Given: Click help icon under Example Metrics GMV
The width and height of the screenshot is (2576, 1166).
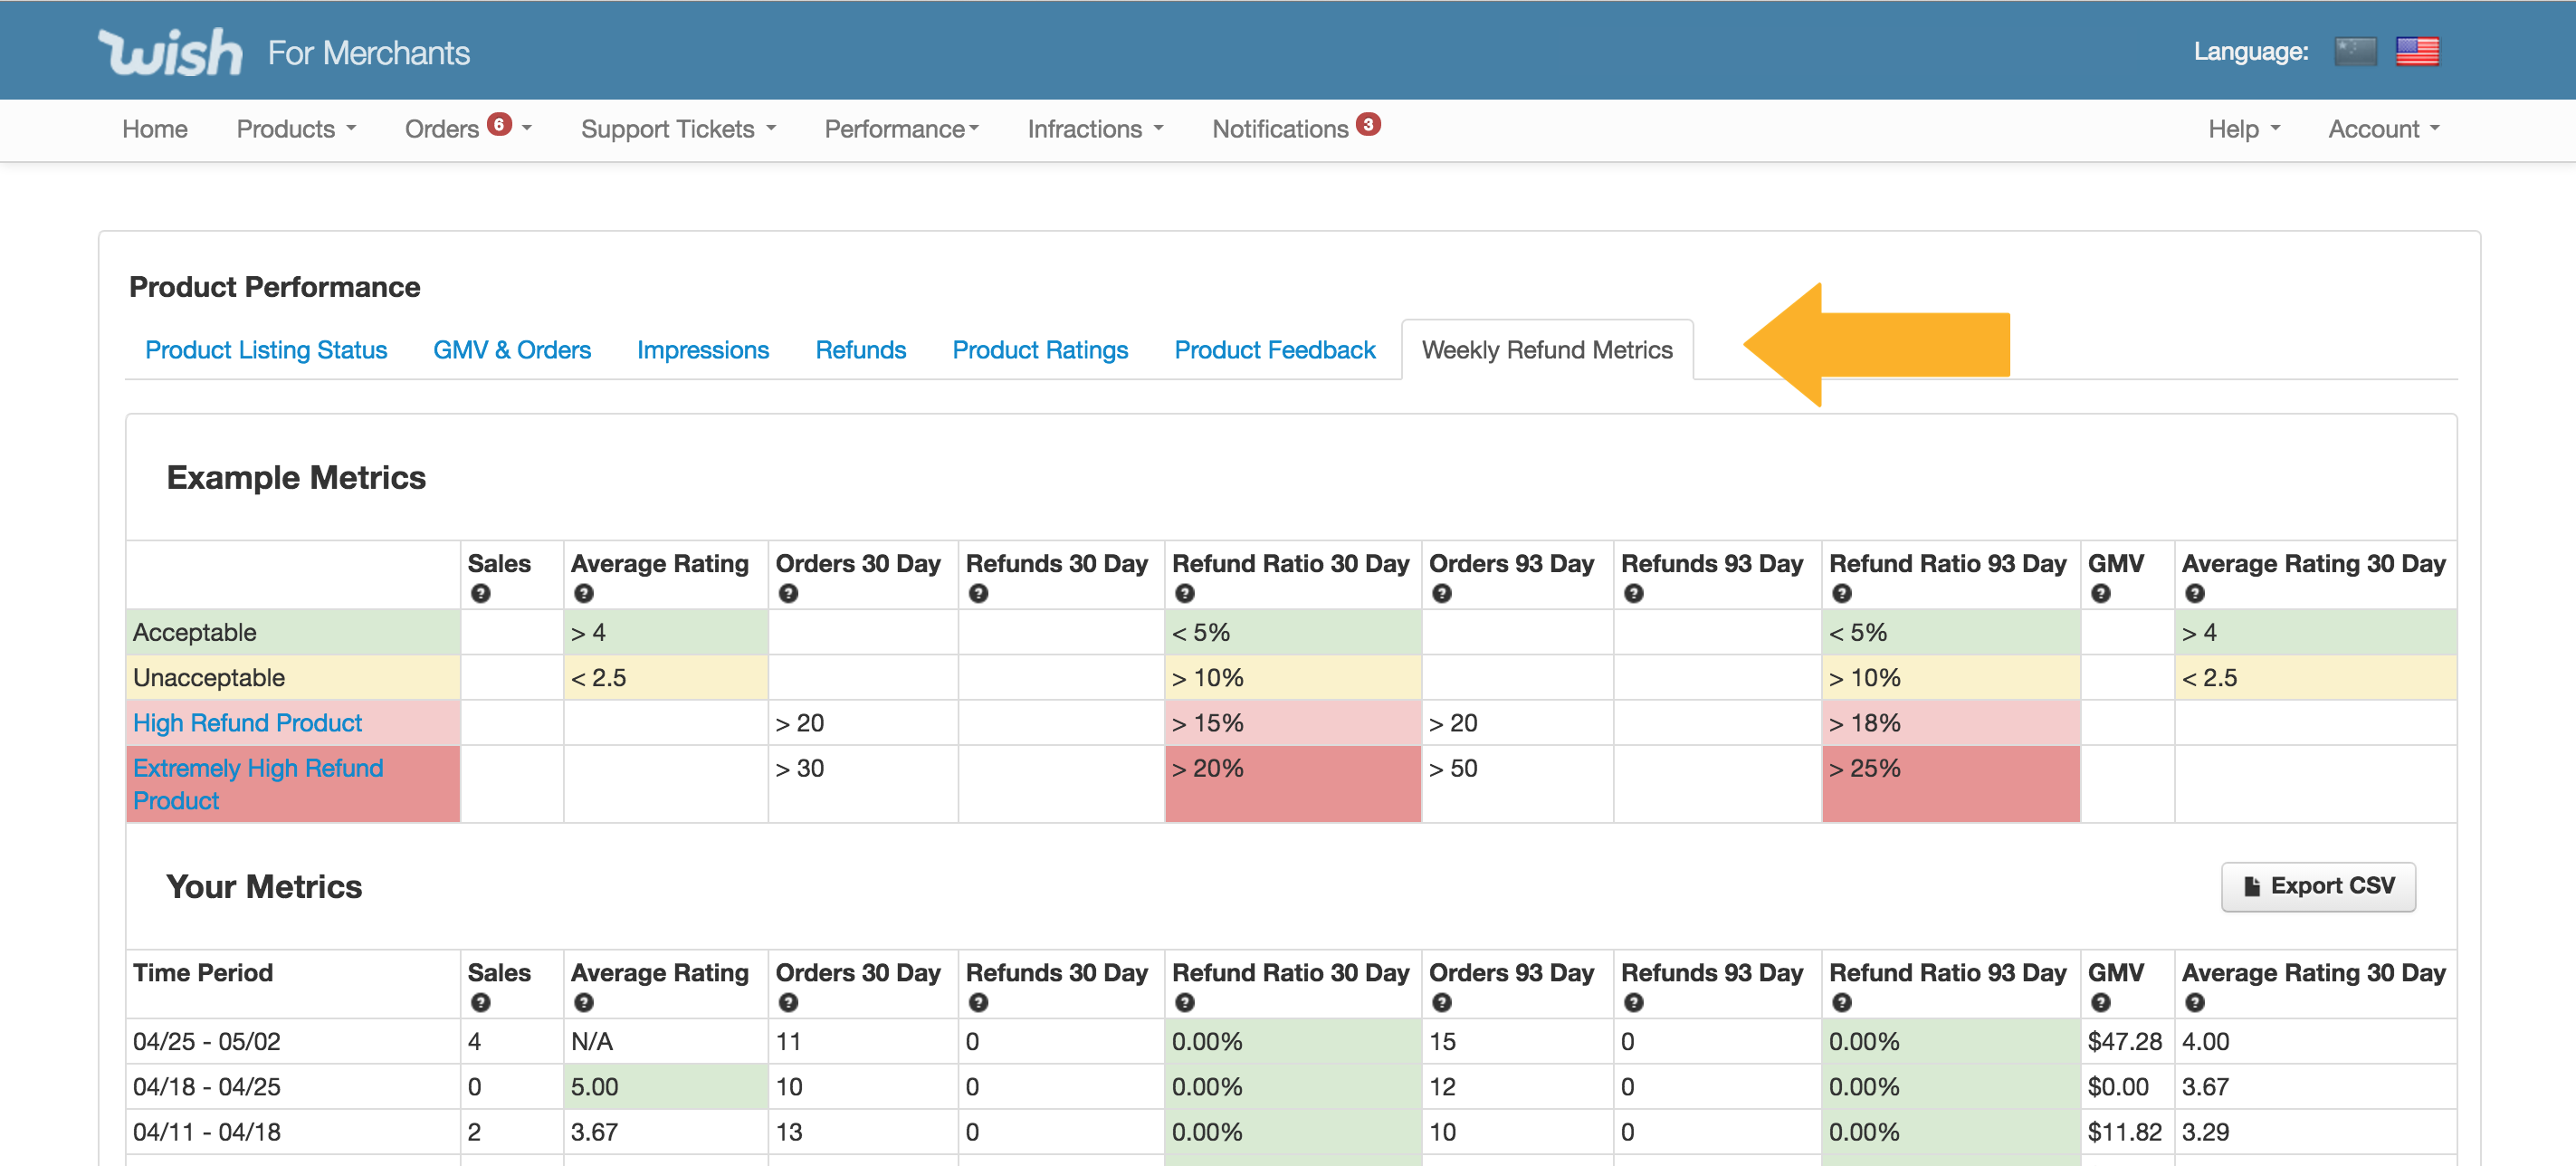Looking at the screenshot, I should coord(2101,594).
